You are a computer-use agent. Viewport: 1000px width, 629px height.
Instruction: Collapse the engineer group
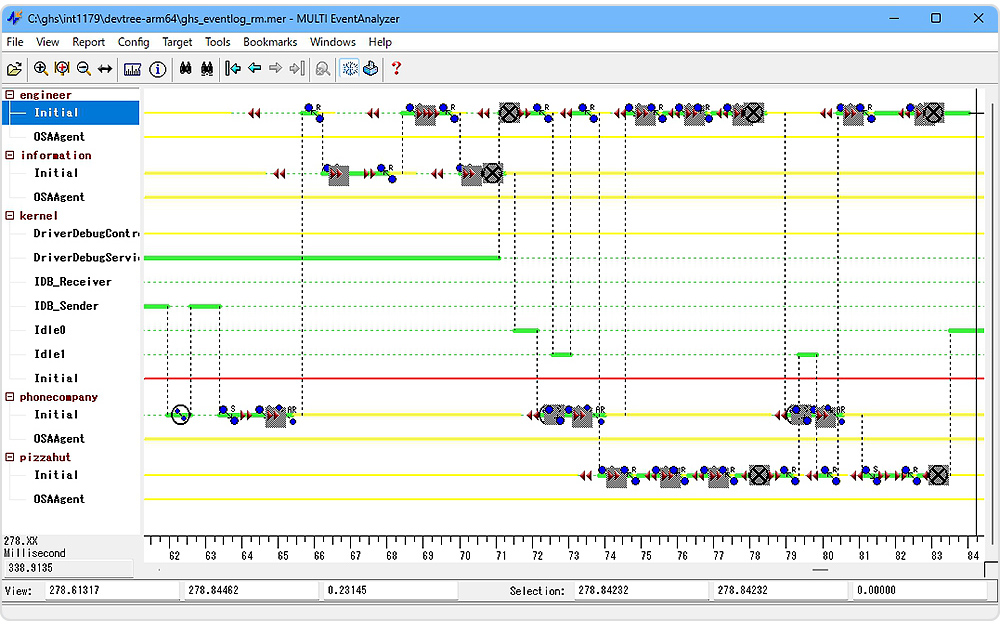pos(10,94)
